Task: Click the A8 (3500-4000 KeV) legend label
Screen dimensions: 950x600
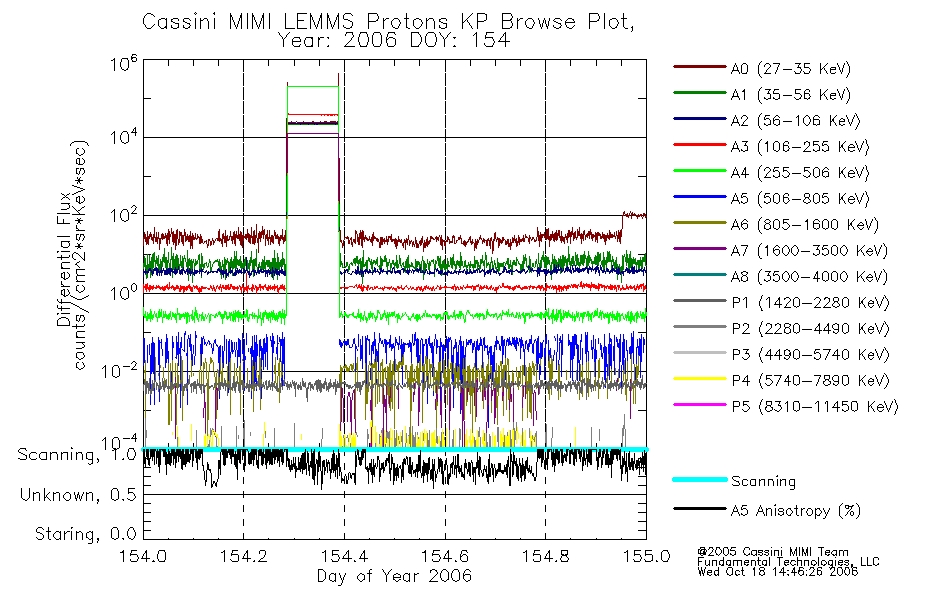Action: [809, 277]
